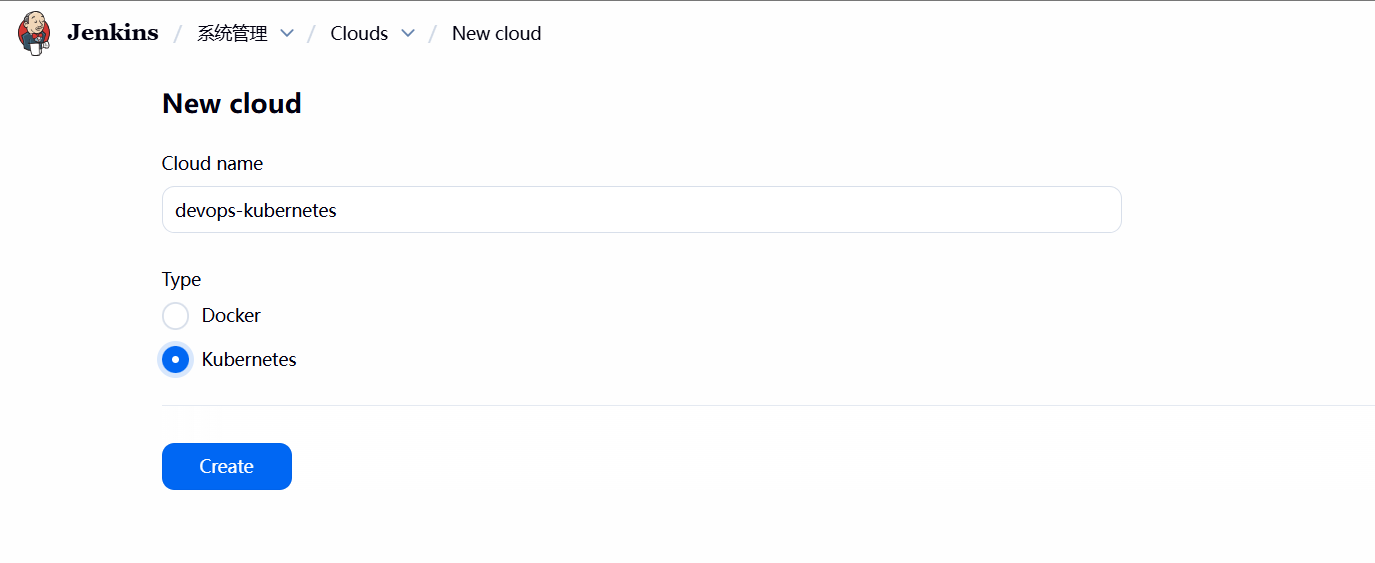
Task: Expand the chevron beside Clouds
Action: (x=407, y=33)
